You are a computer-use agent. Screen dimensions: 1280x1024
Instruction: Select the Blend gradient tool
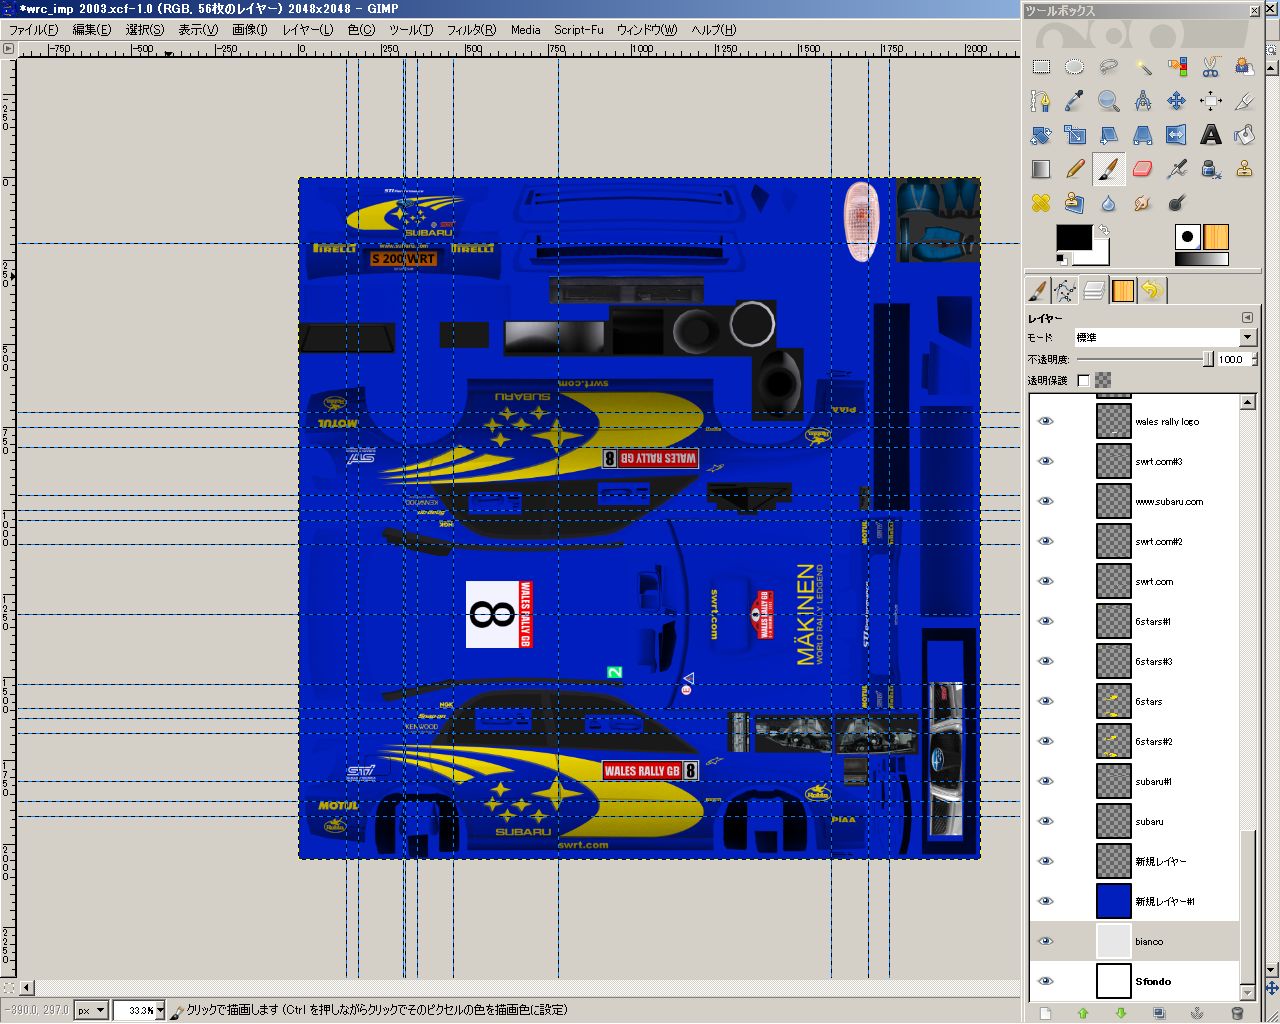click(x=1040, y=169)
